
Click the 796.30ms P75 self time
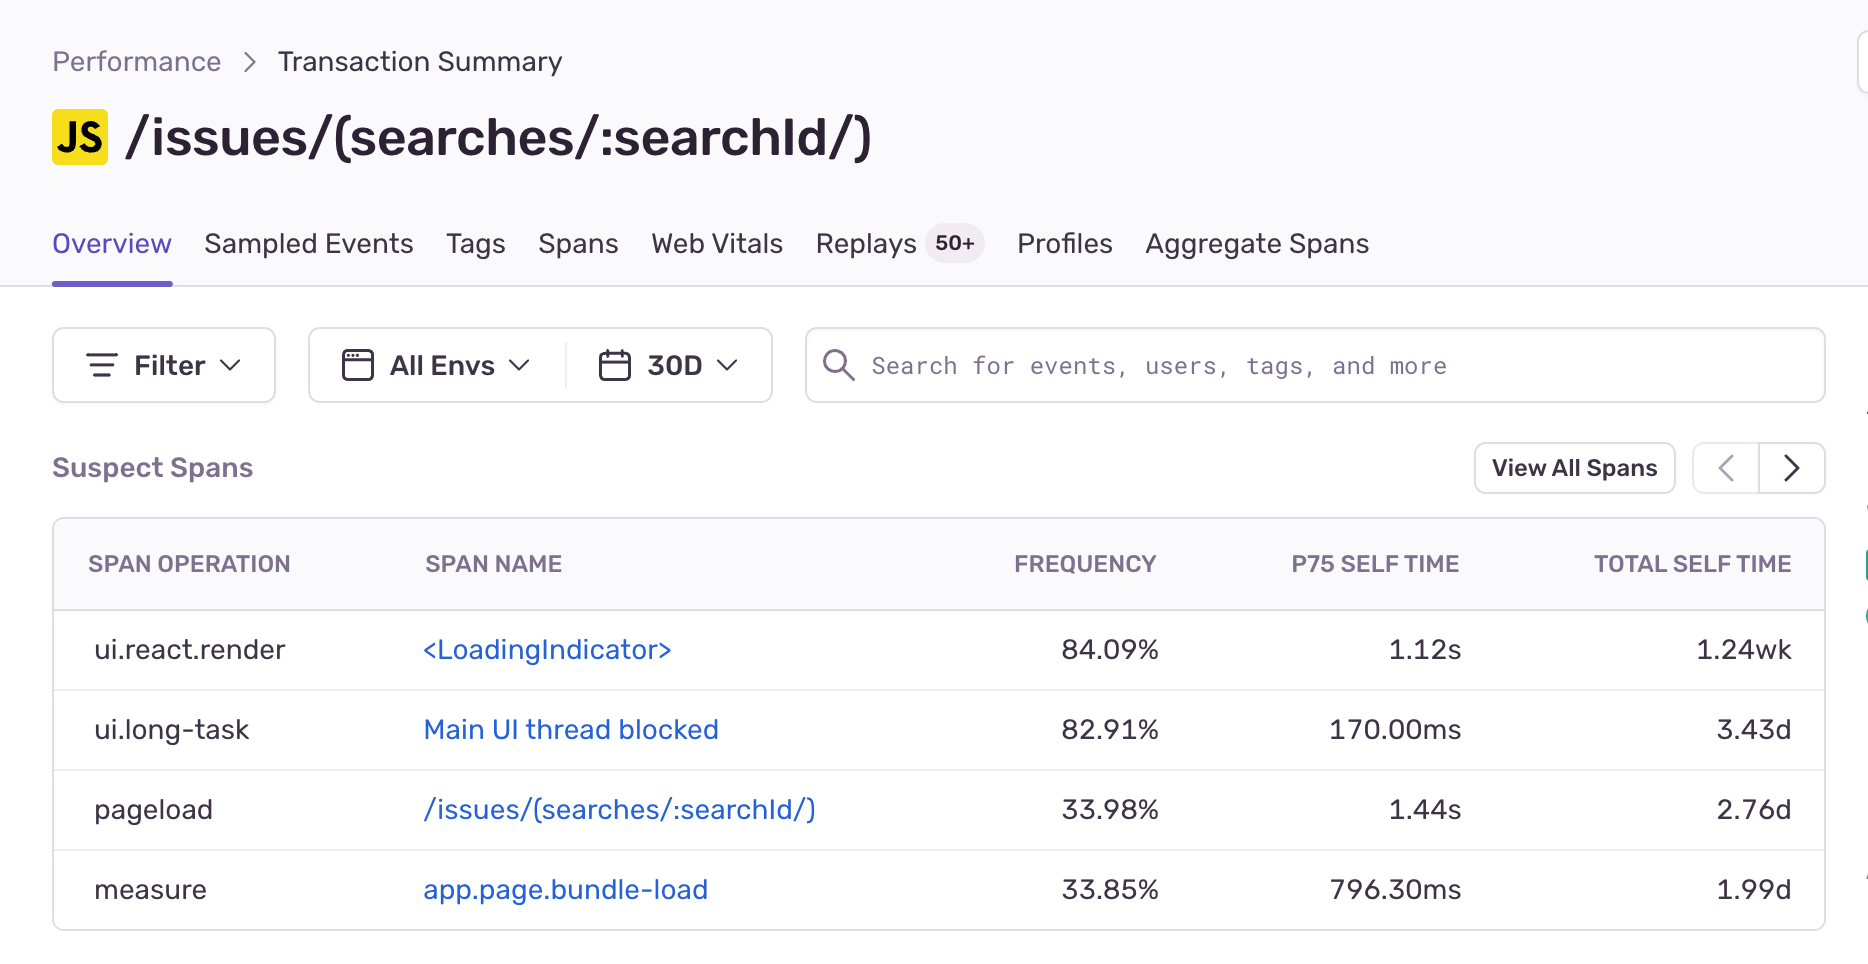click(1395, 890)
